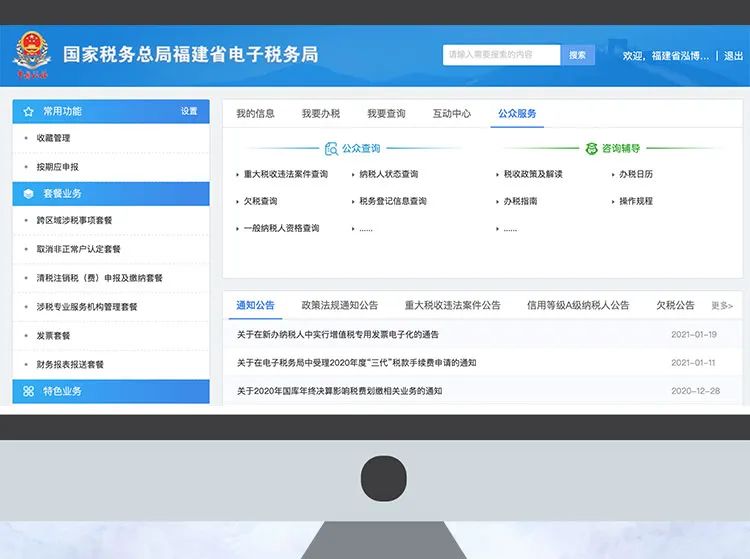Switch to the 我要办税 tab
The width and height of the screenshot is (750, 559).
pyautogui.click(x=321, y=114)
